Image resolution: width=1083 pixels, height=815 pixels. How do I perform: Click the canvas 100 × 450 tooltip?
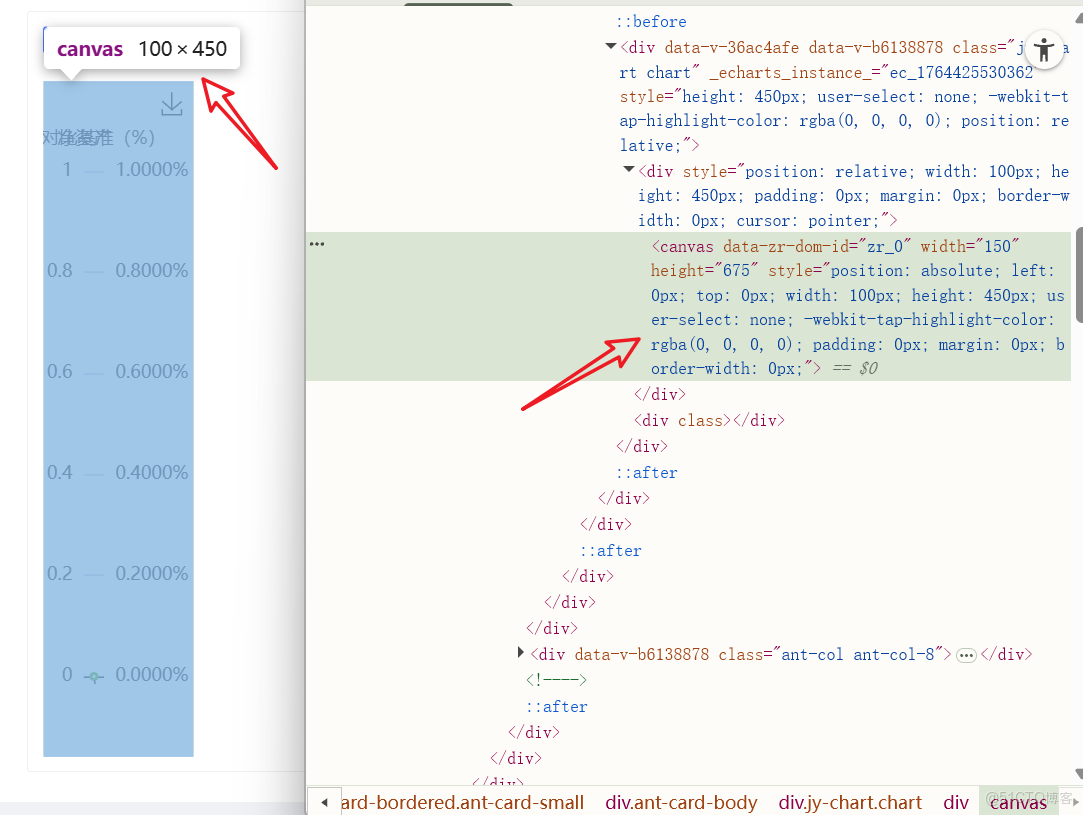[142, 48]
